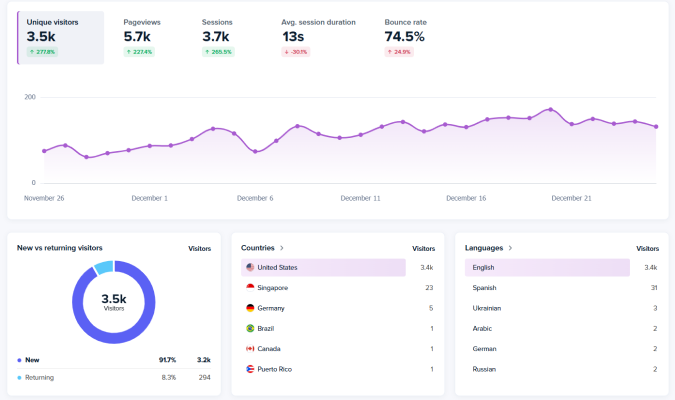The image size is (675, 400).
Task: Expand the Countries chevron arrow
Action: click(x=282, y=247)
